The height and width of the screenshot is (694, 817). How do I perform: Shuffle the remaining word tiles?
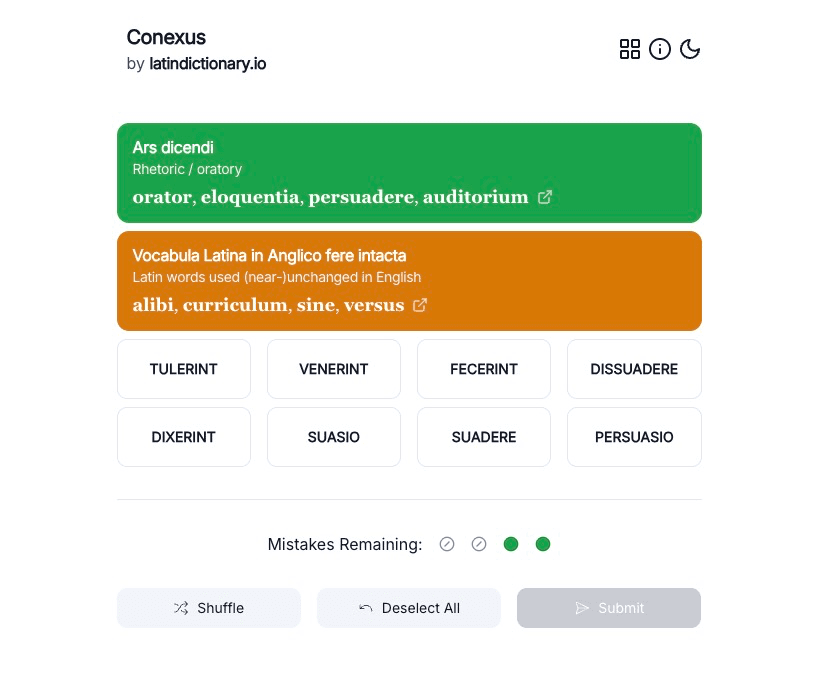(209, 608)
